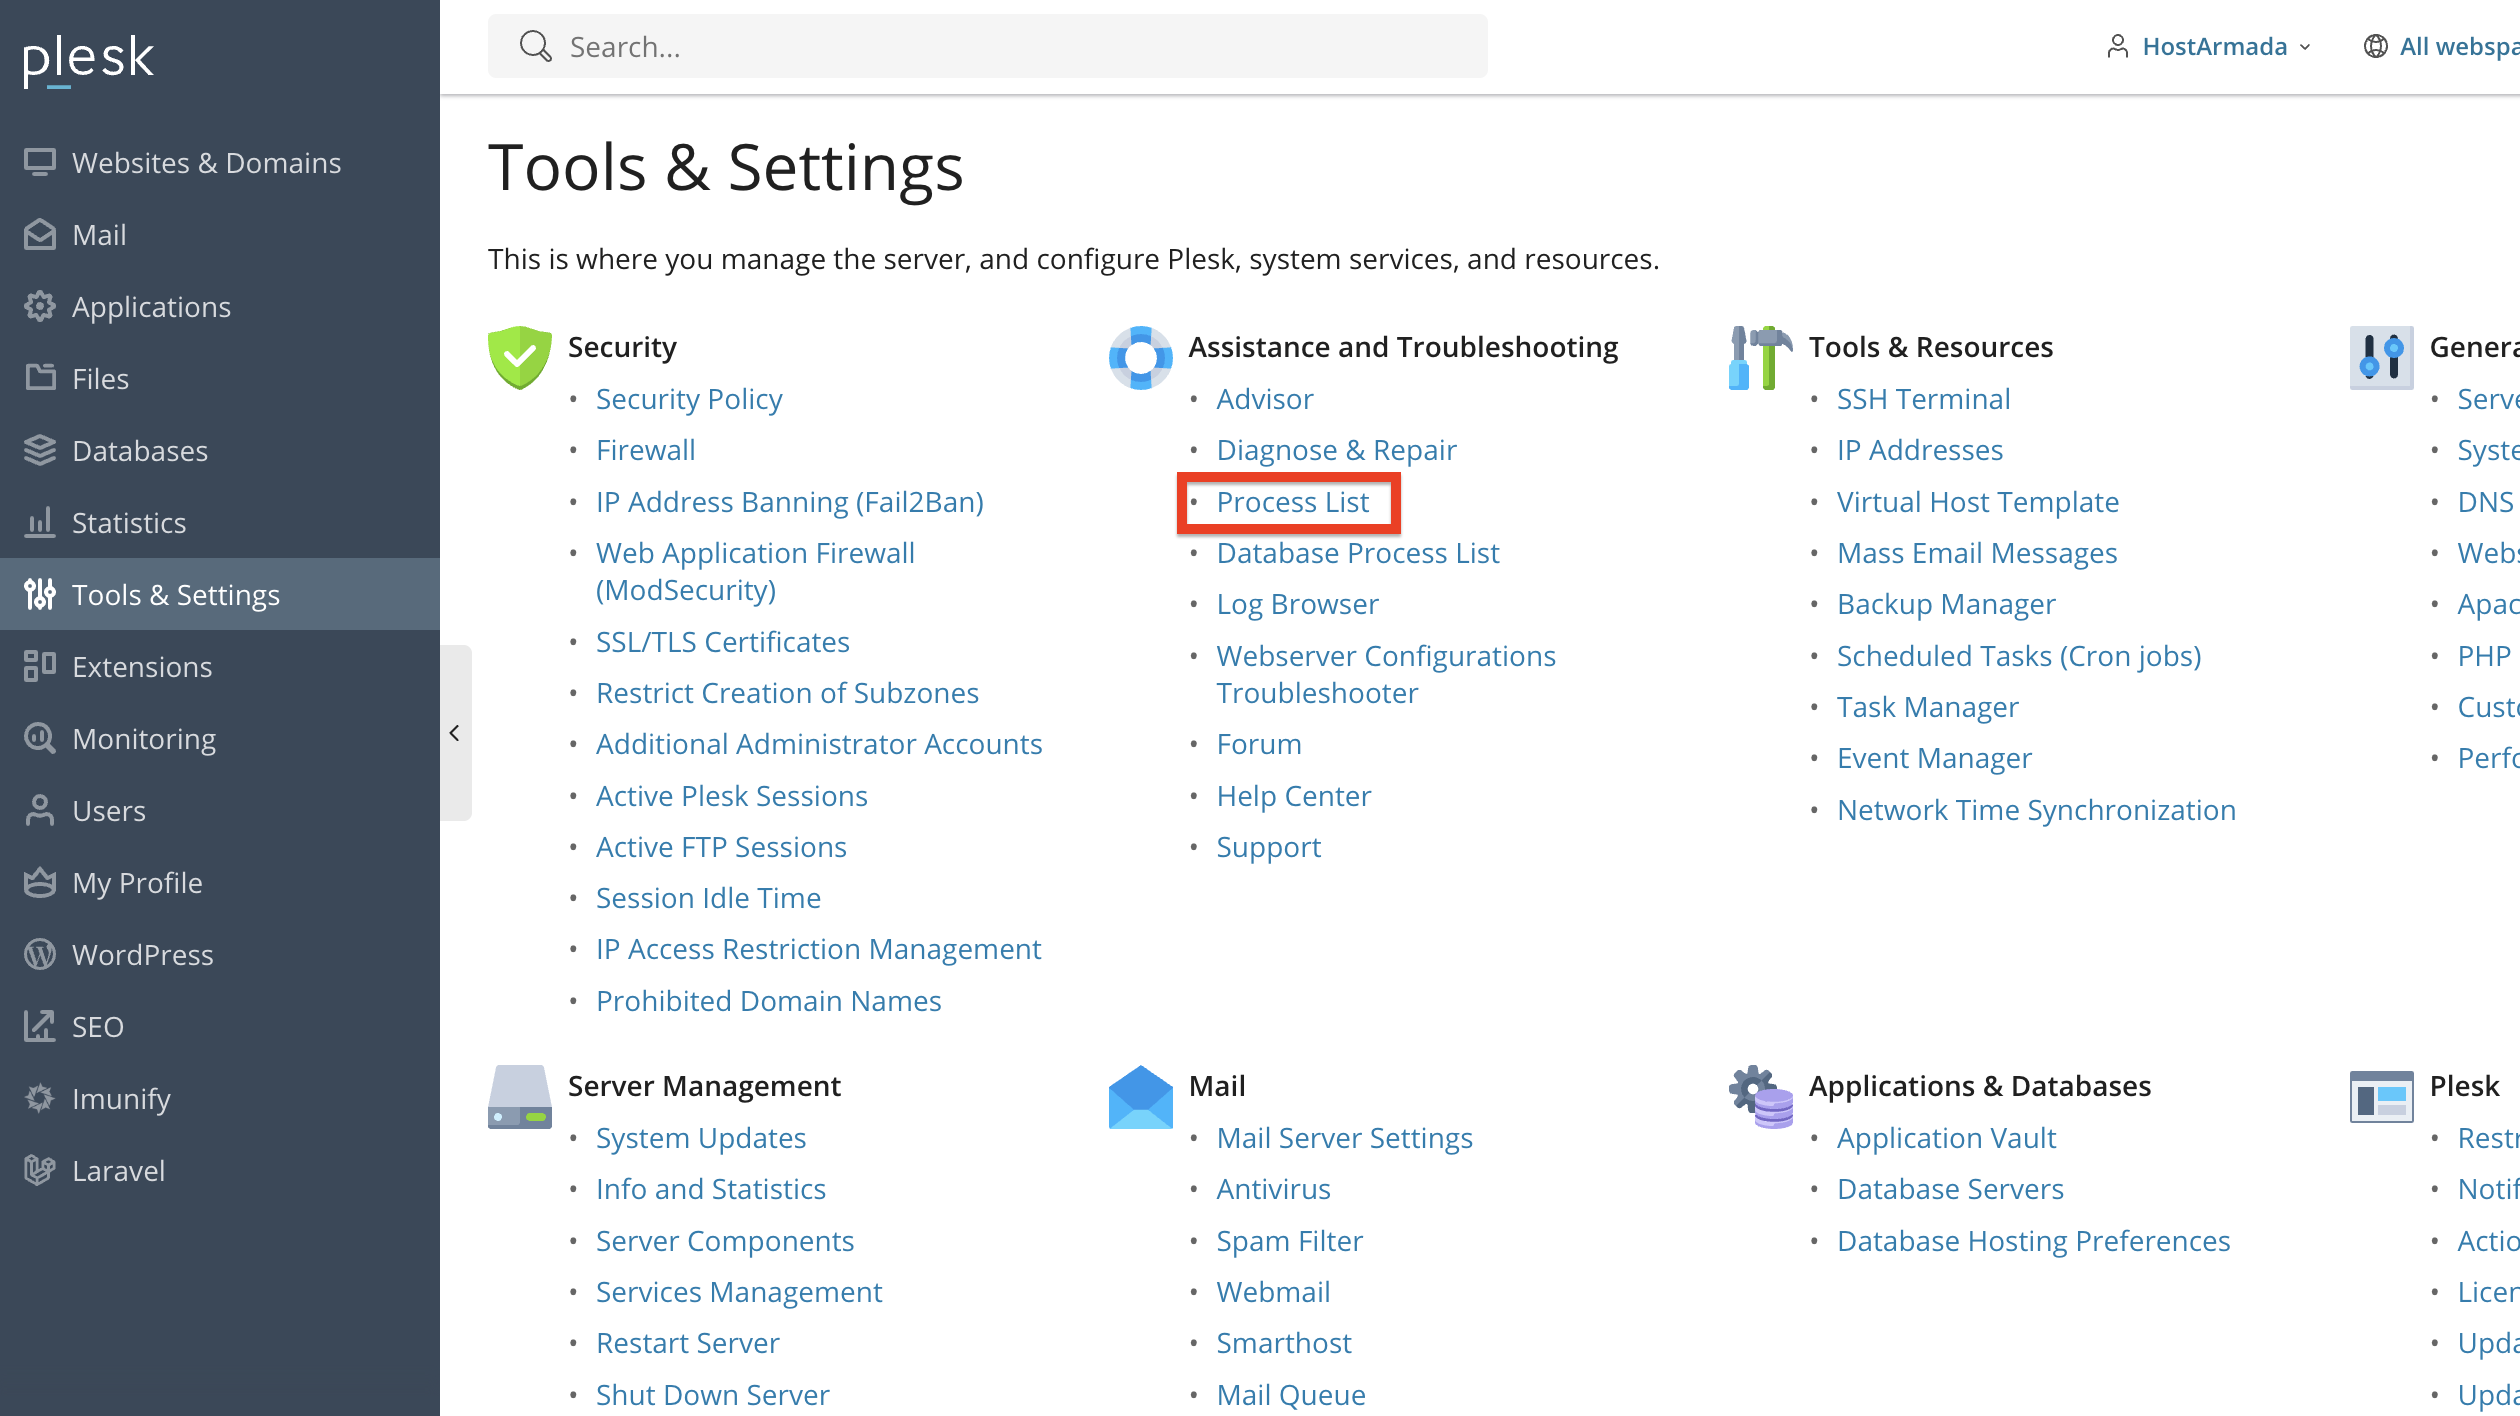
Task: Click the General Settings sliders icon
Action: [x=2381, y=357]
